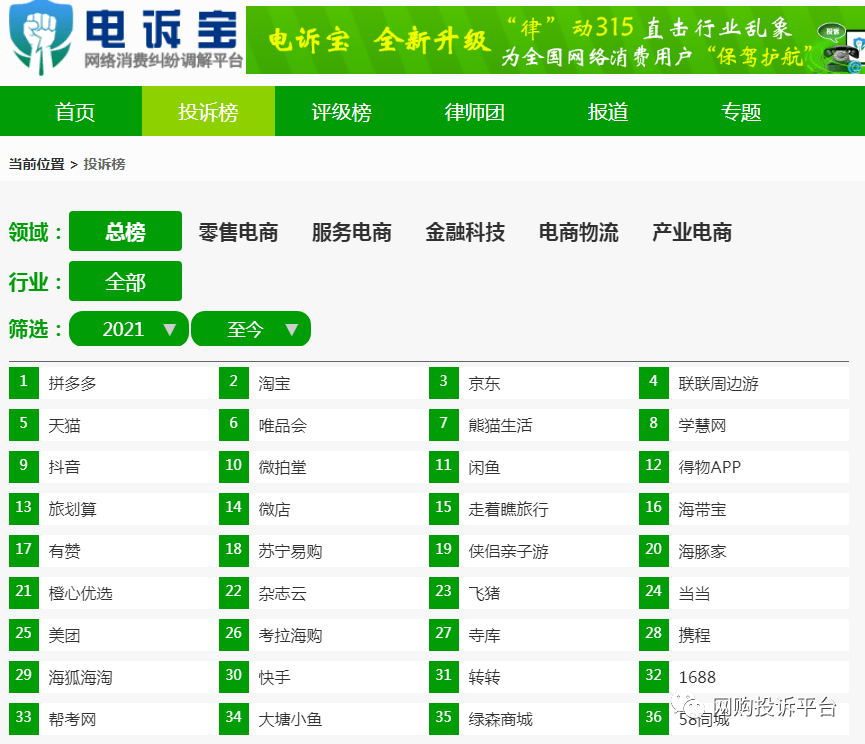
Task: Open the rank 5 entry 天猫
Action: click(64, 425)
